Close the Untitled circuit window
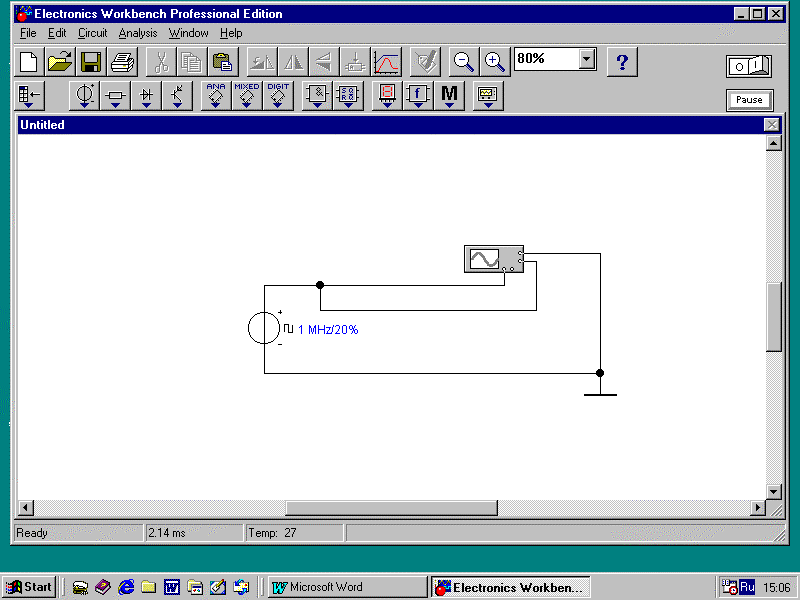Viewport: 800px width, 600px height. [772, 125]
